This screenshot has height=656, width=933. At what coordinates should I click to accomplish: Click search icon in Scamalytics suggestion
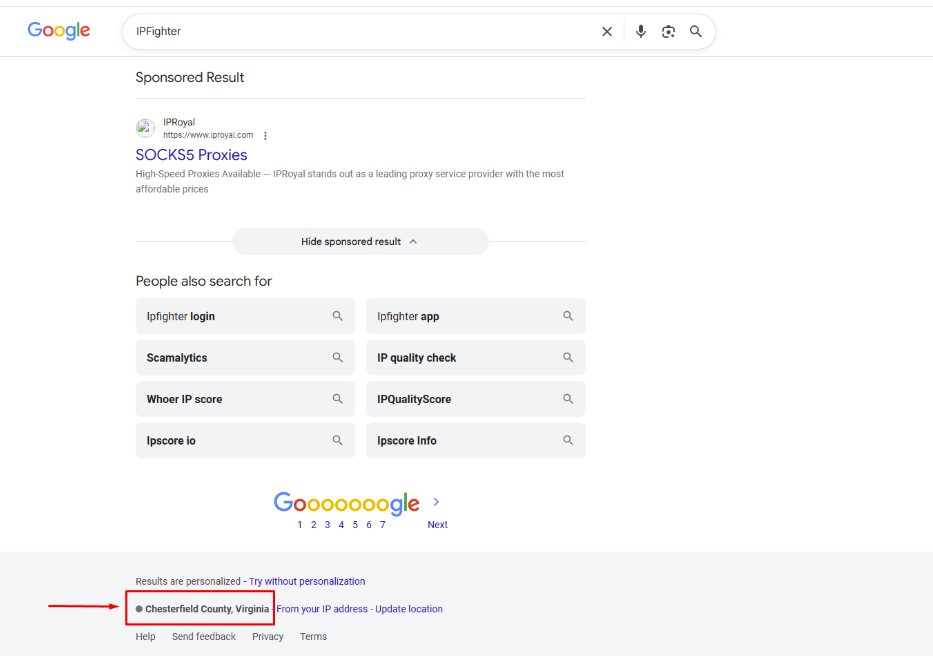337,357
